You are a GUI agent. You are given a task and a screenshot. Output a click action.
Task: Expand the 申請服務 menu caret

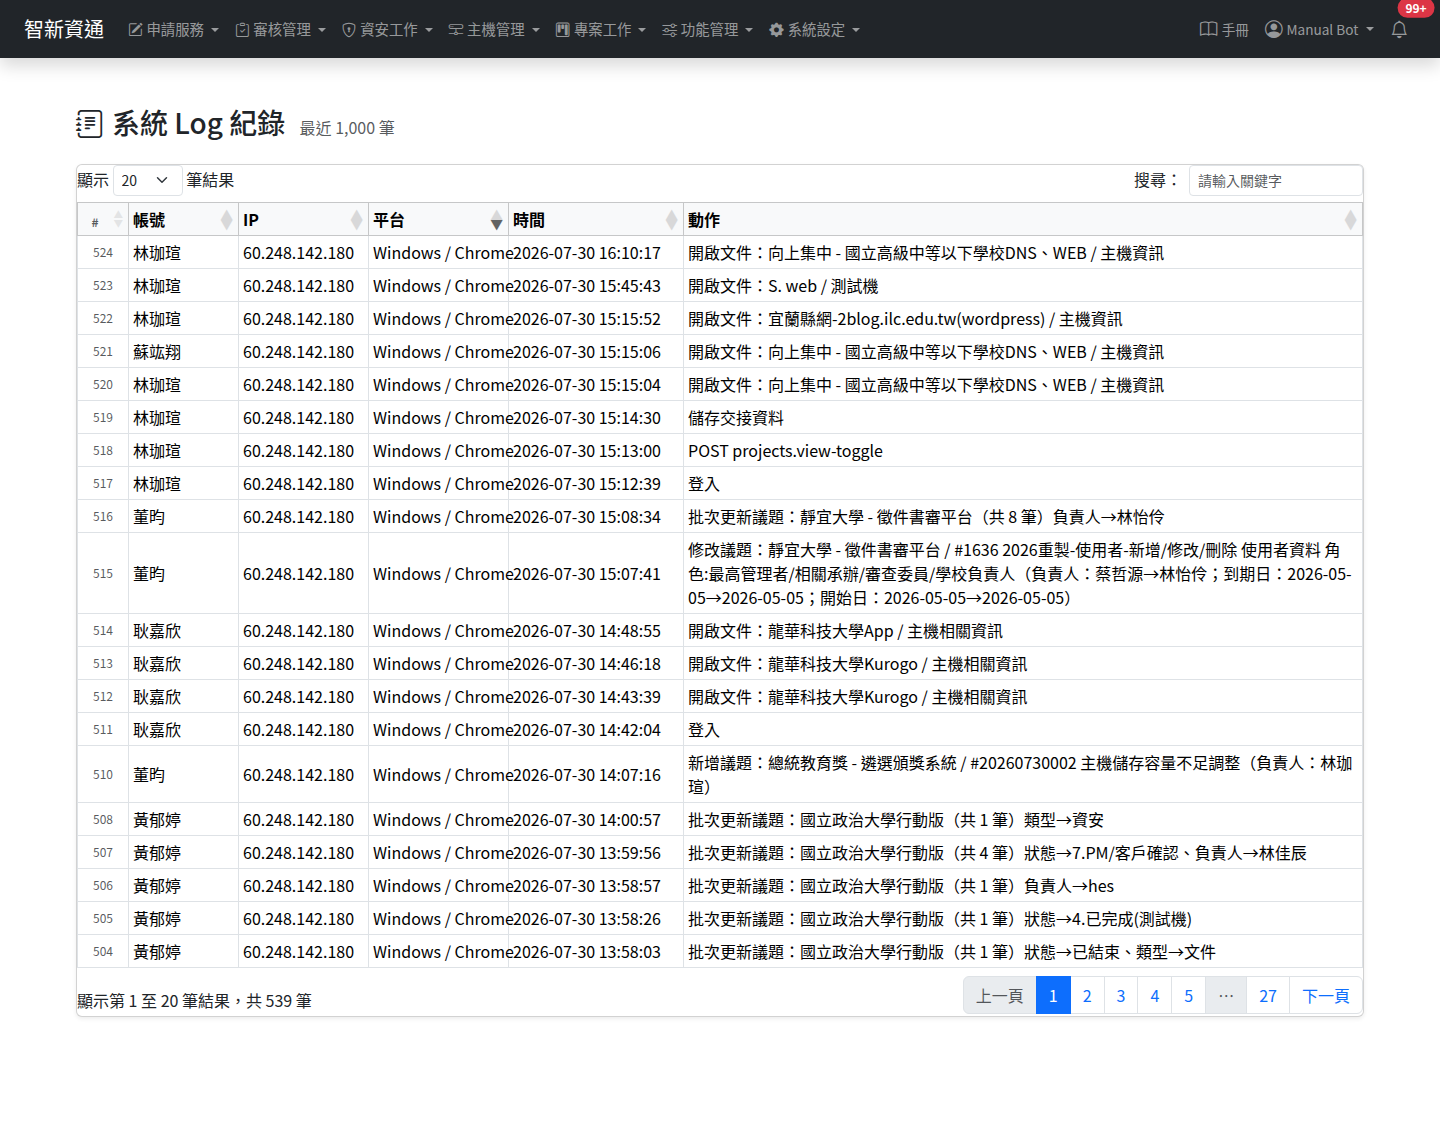(x=215, y=30)
